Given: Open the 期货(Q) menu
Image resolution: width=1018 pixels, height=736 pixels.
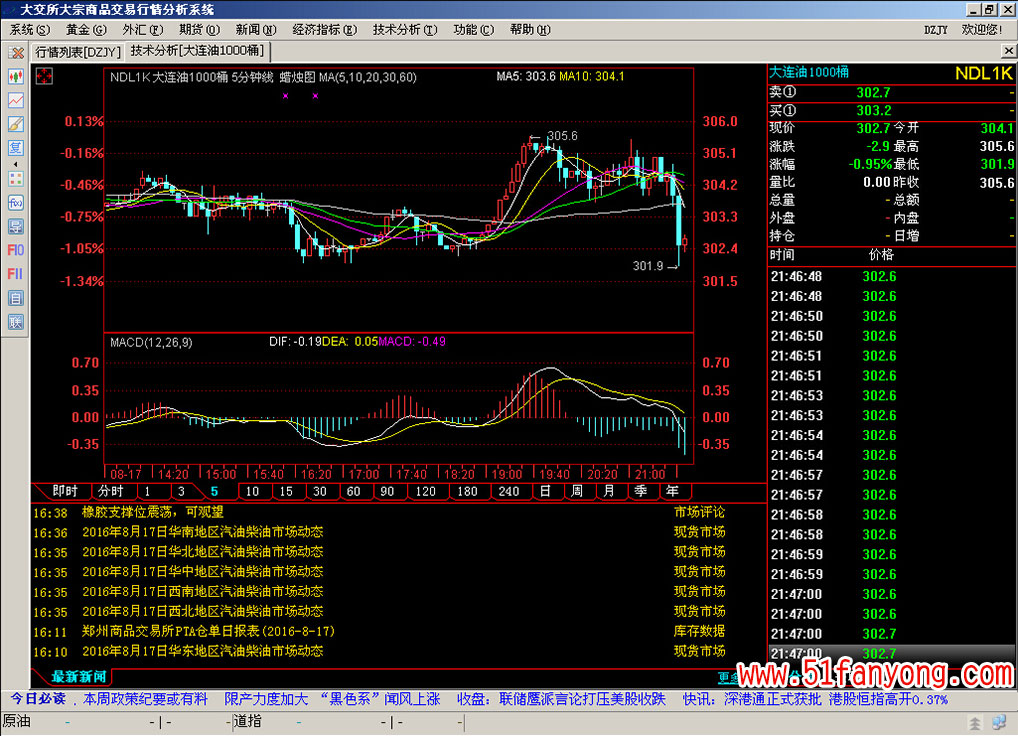Looking at the screenshot, I should 199,30.
